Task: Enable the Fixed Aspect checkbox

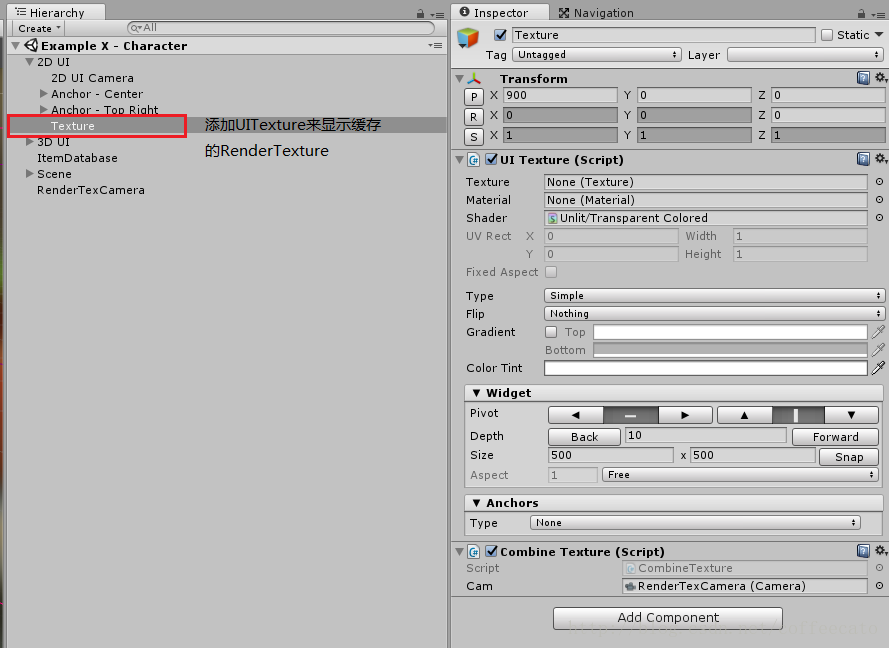Action: pyautogui.click(x=551, y=272)
